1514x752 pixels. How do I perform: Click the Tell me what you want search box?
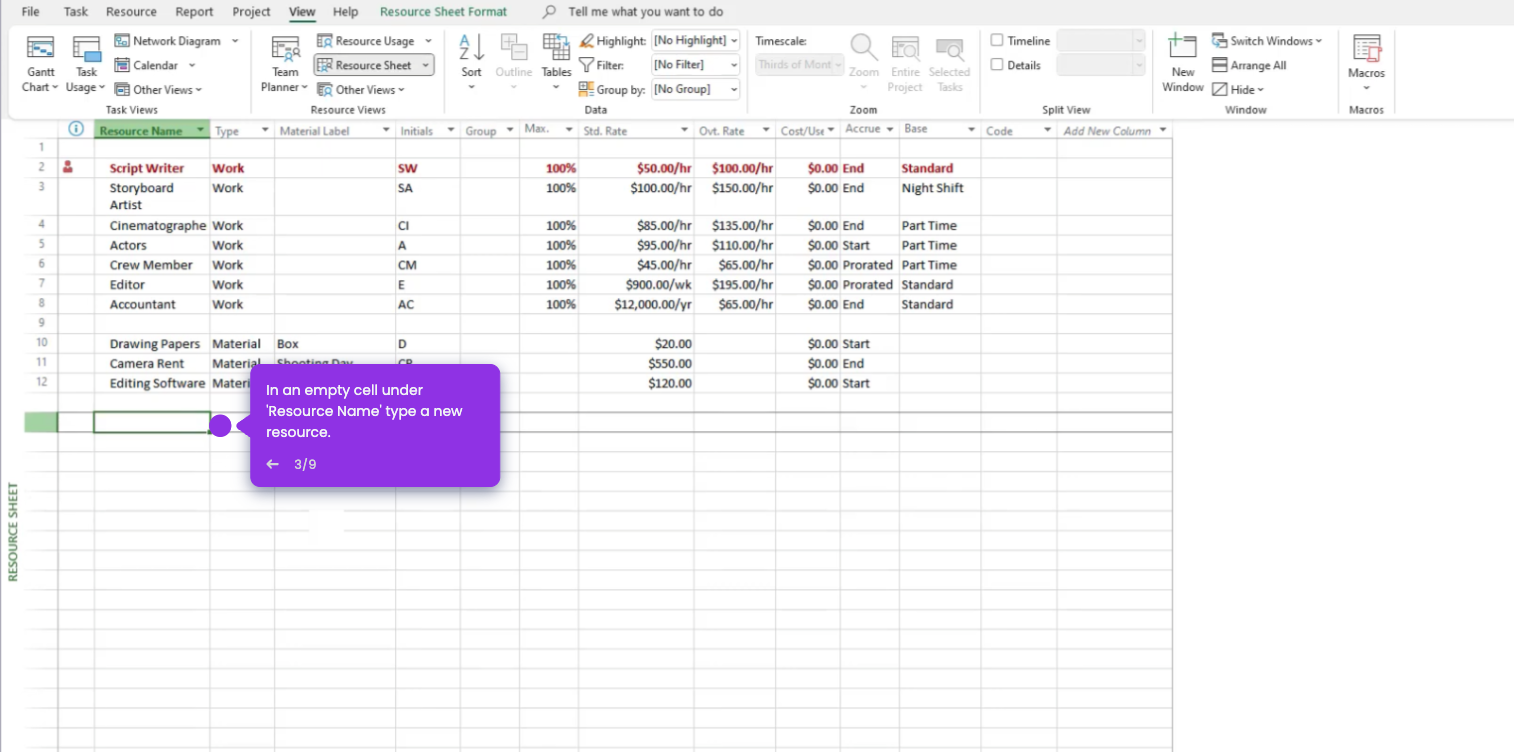(645, 12)
